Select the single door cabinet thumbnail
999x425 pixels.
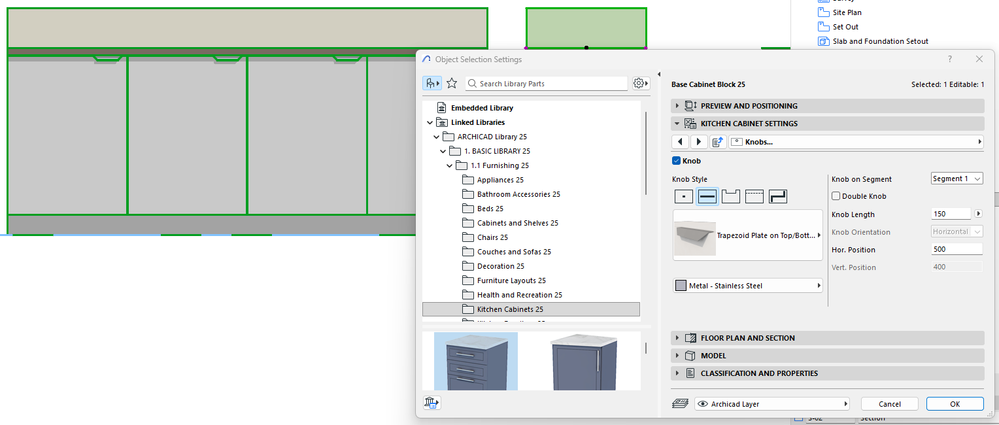585,361
